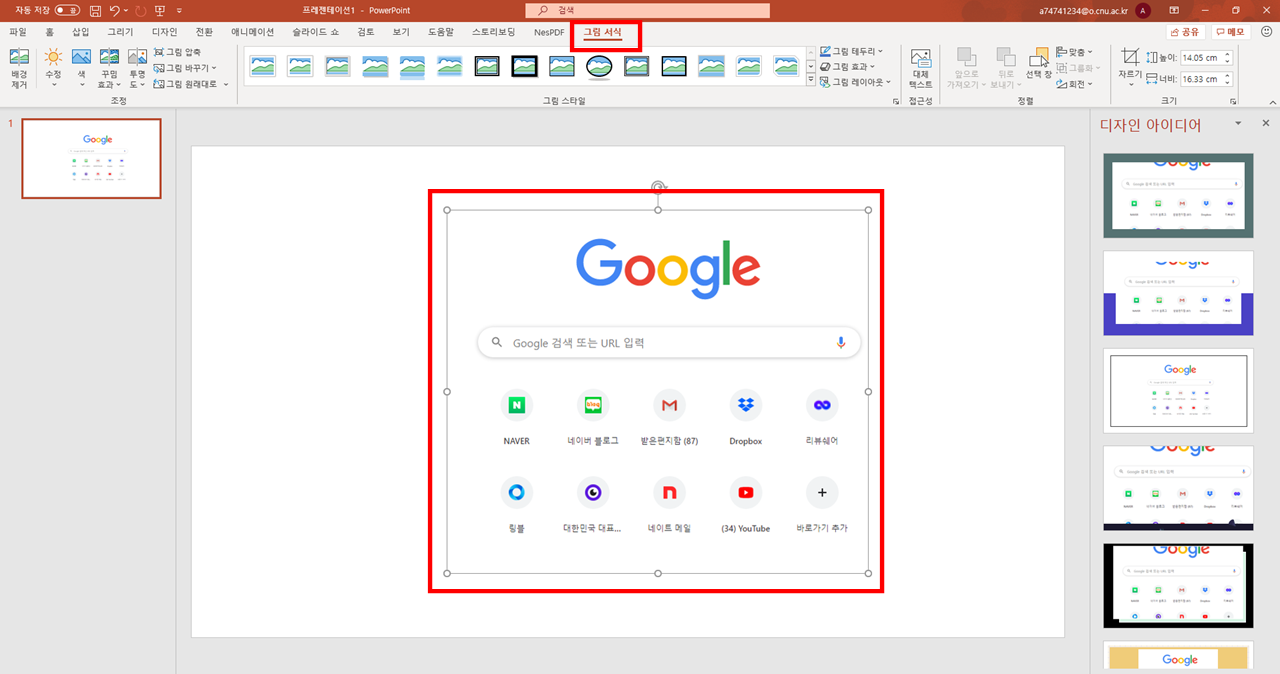Switch to the 홈 tab
Viewport: 1280px width, 674px height.
[49, 32]
